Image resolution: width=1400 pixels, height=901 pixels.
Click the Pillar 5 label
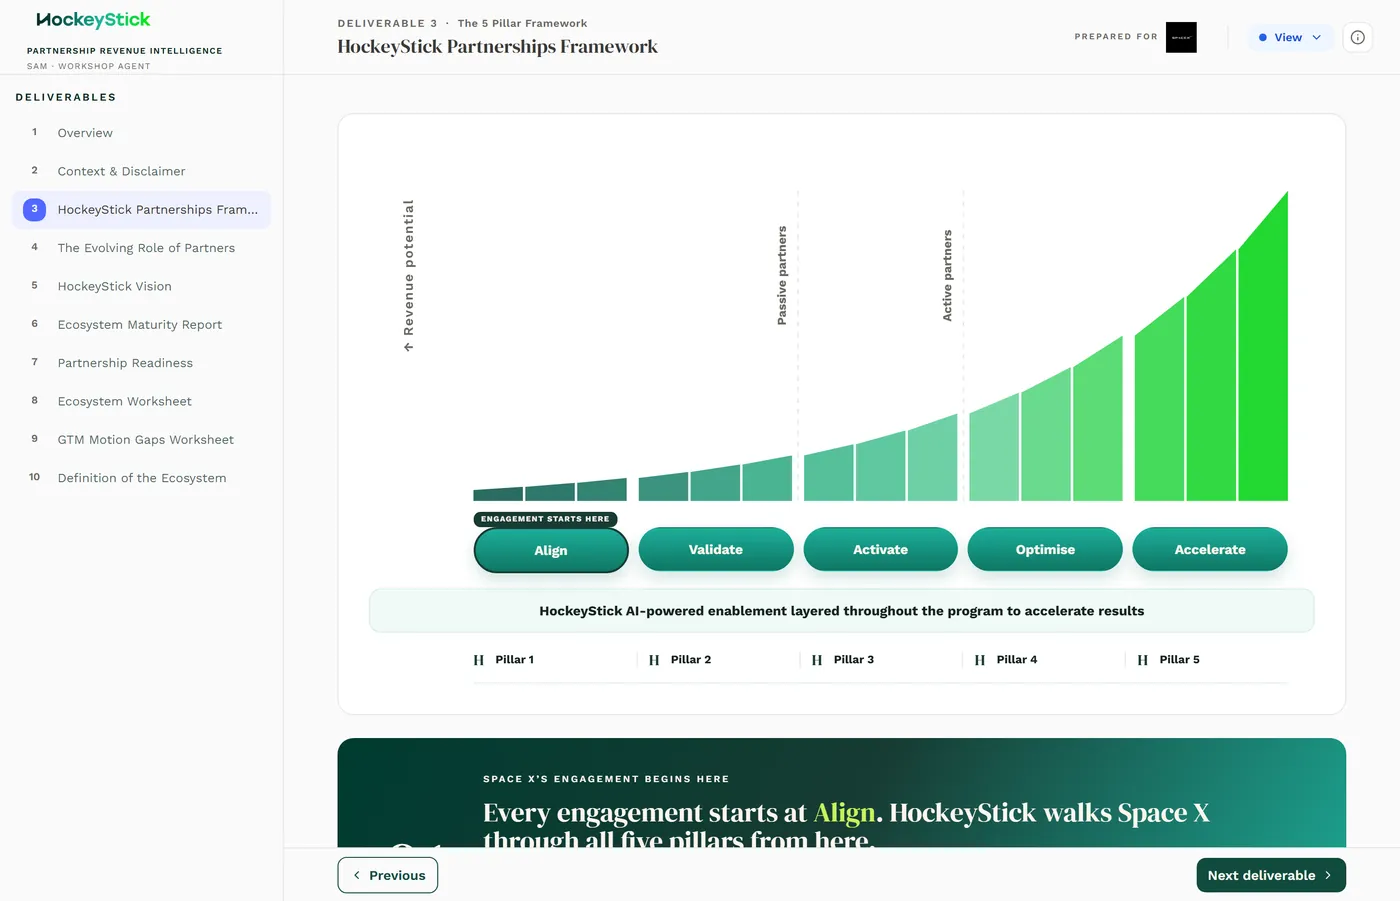click(1180, 660)
